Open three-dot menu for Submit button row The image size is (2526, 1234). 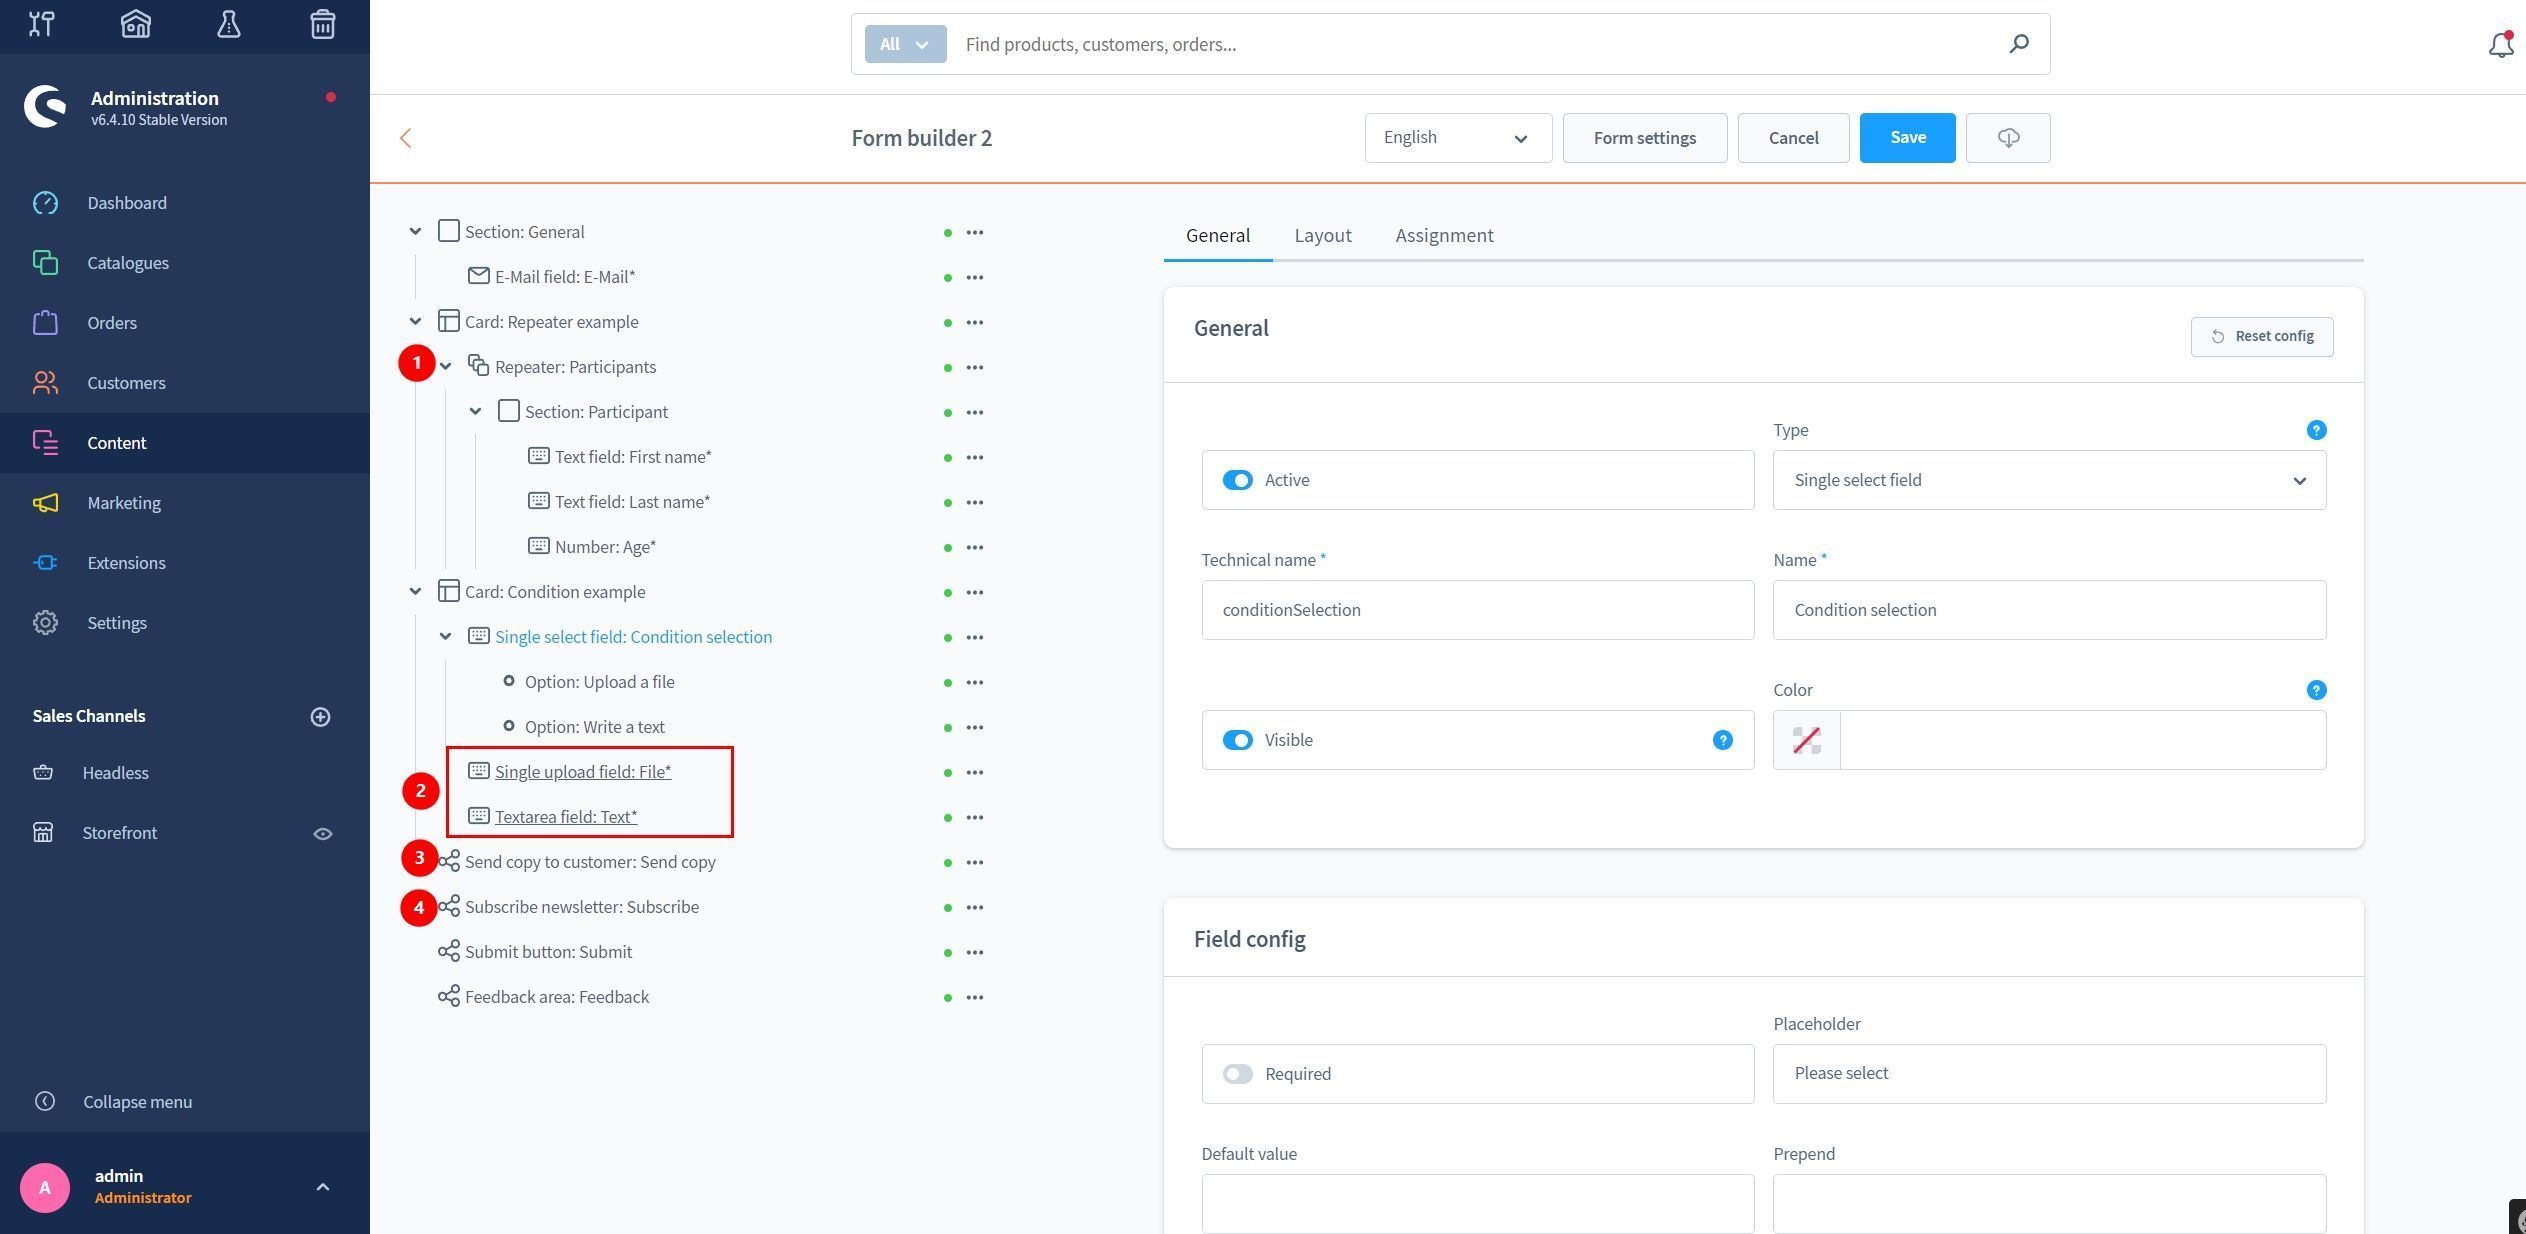pos(974,952)
